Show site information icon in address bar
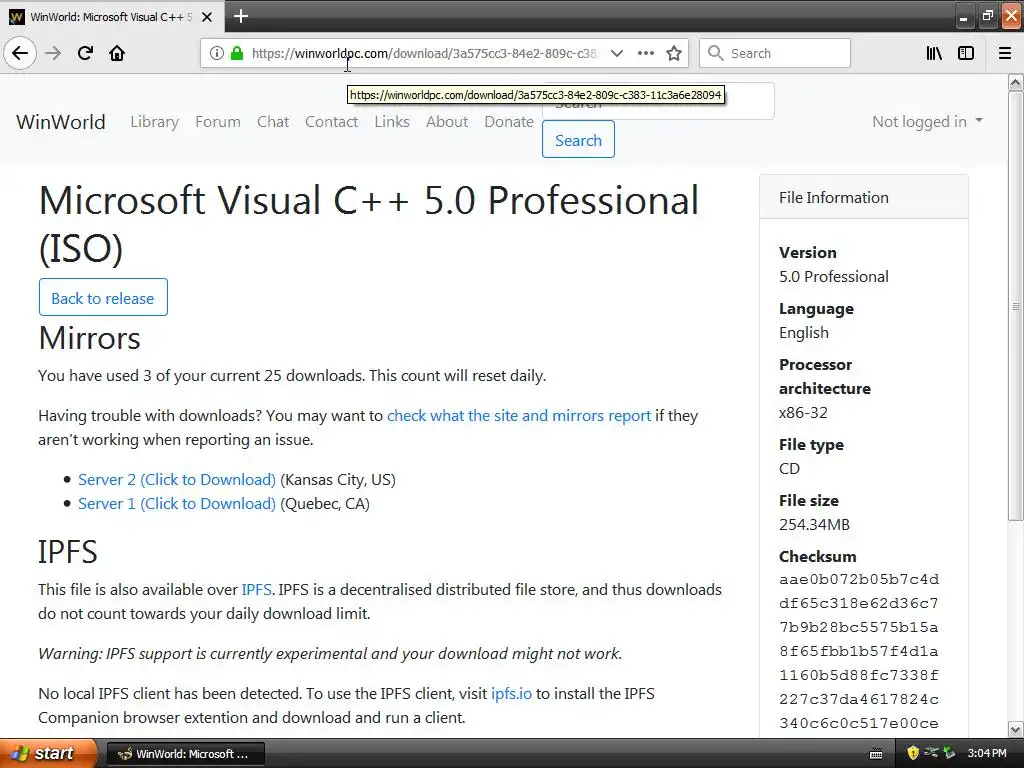The image size is (1024, 768). click(x=217, y=53)
